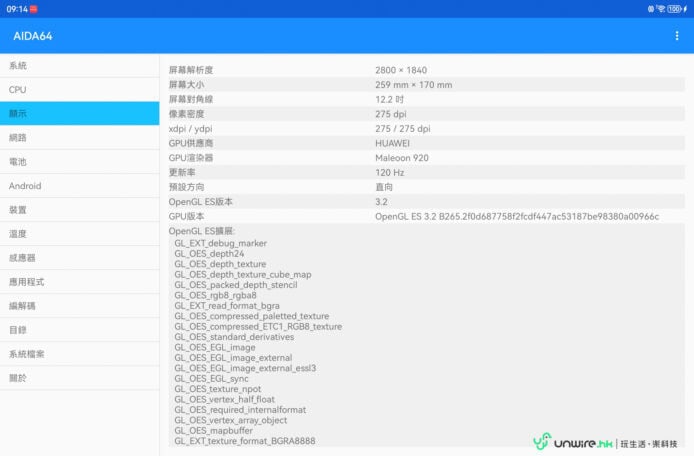Click GL_EXT_read_format_bgra entry
The height and width of the screenshot is (456, 694).
[x=227, y=305]
